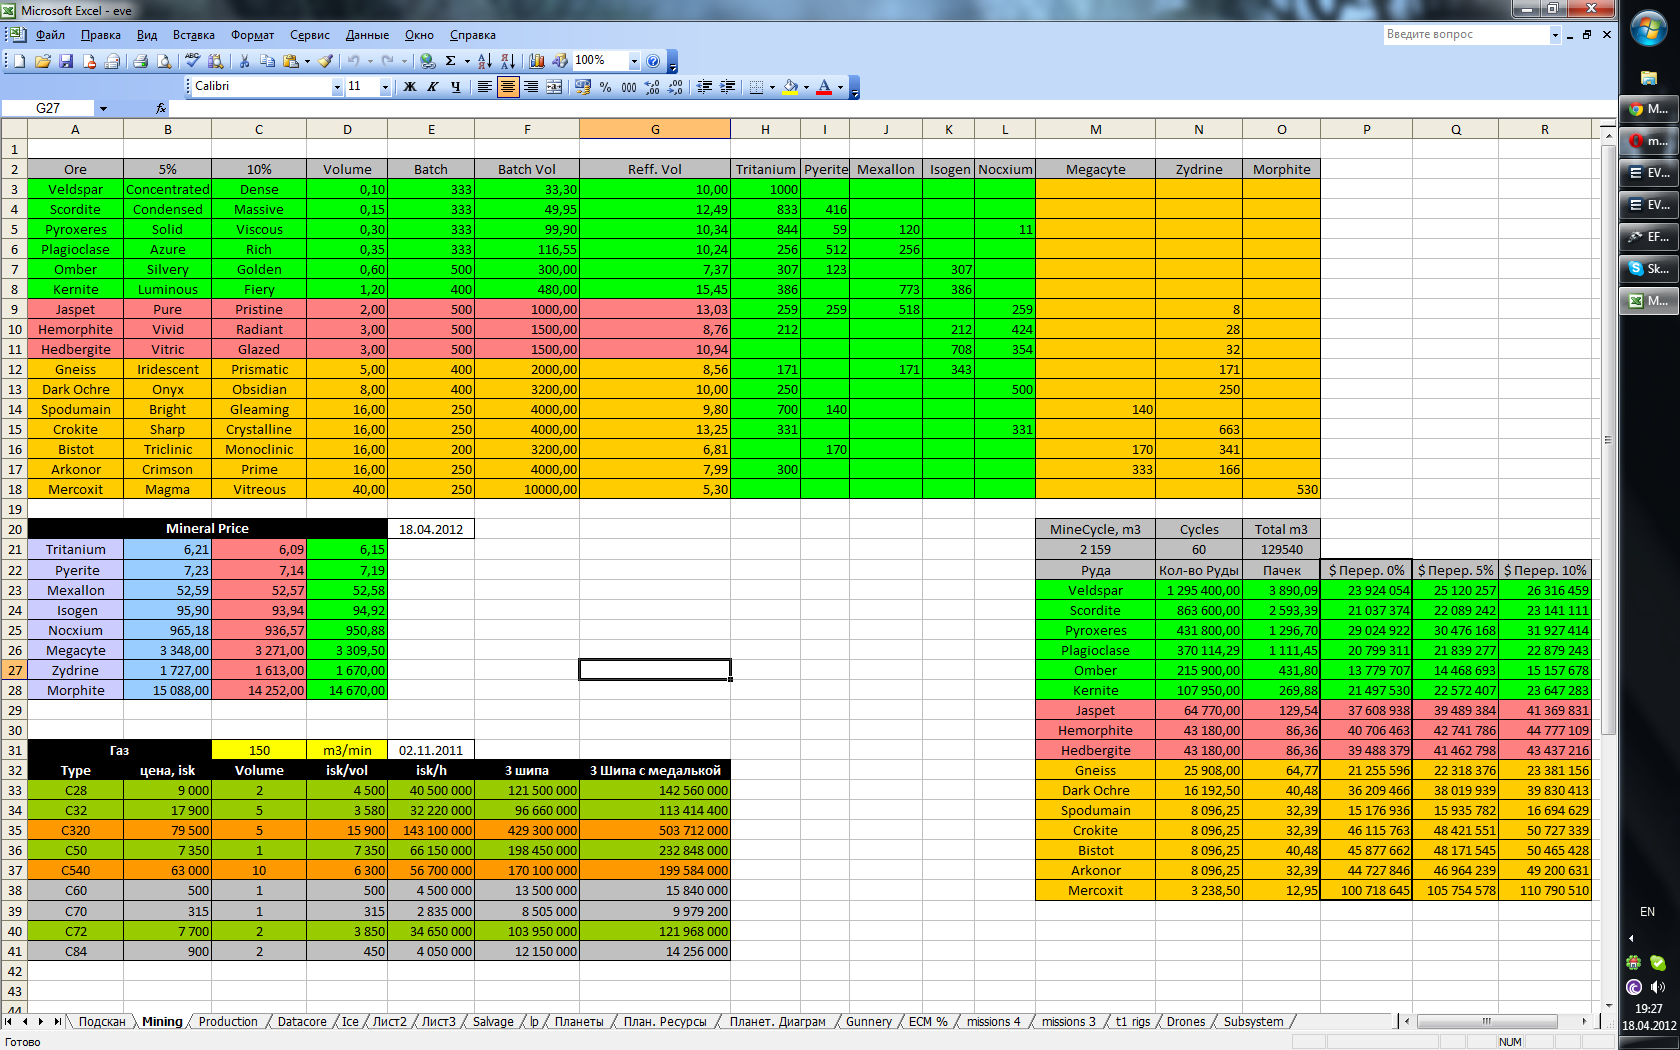Insert a hyperlink using globe icon
The height and width of the screenshot is (1050, 1680).
click(427, 61)
